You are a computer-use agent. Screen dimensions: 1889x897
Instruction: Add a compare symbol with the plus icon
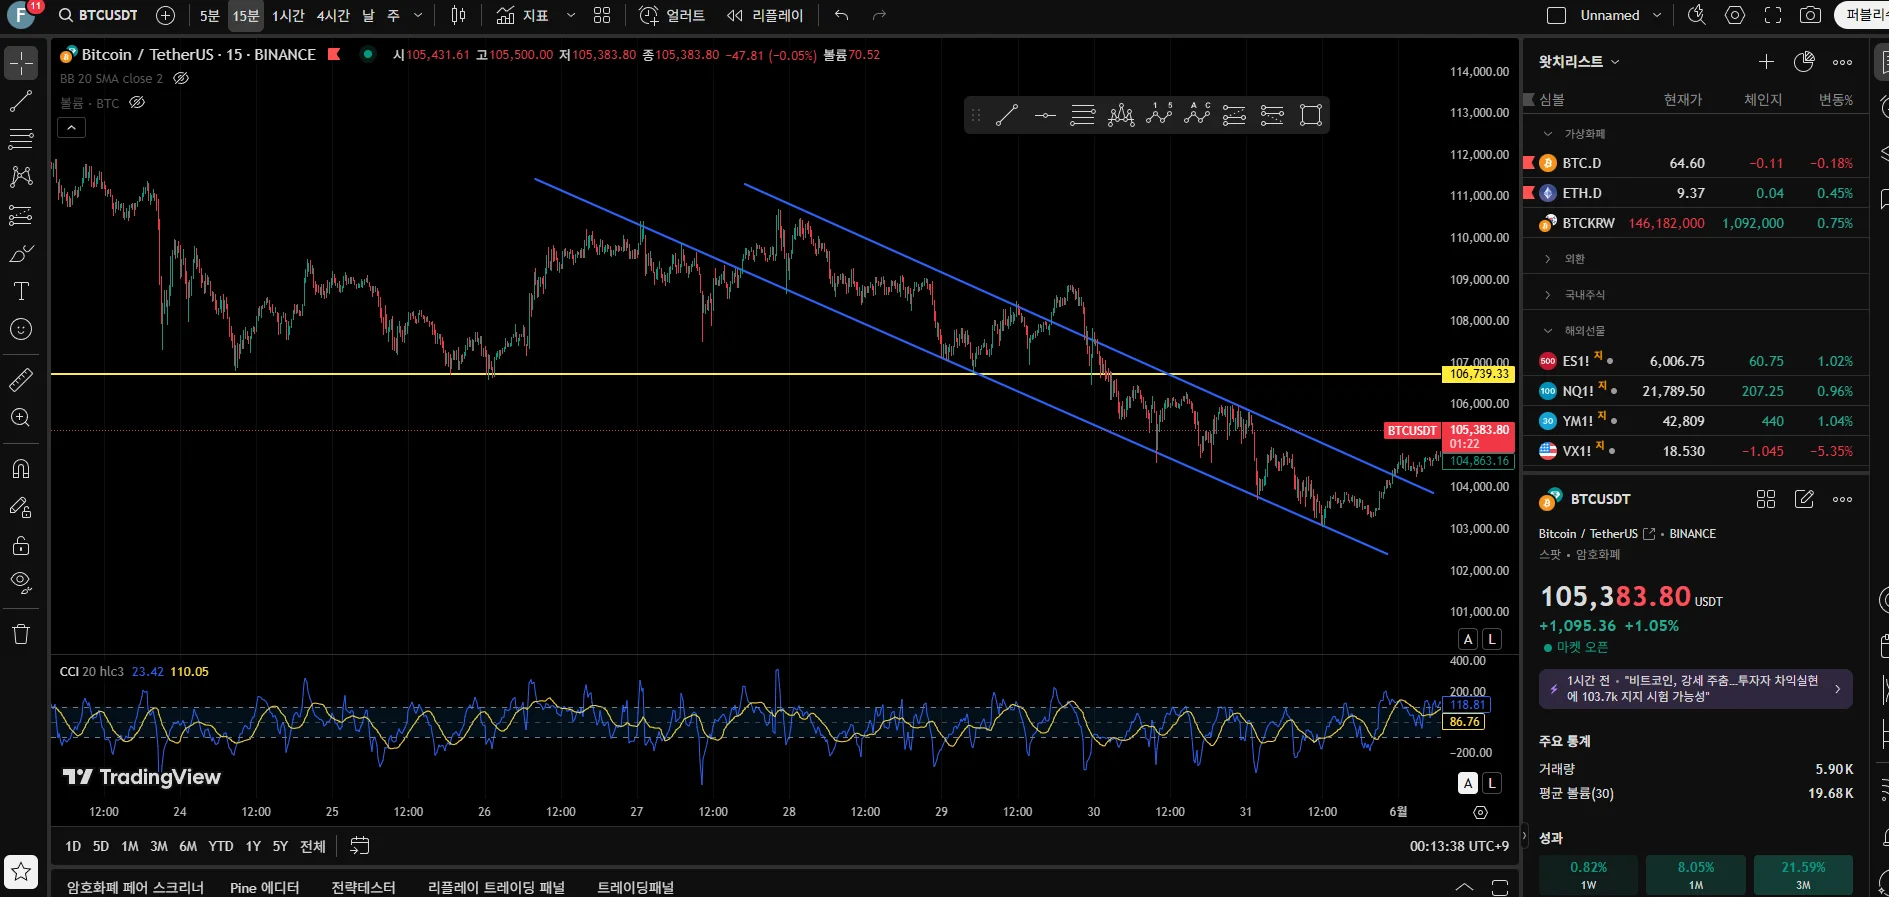coord(166,16)
